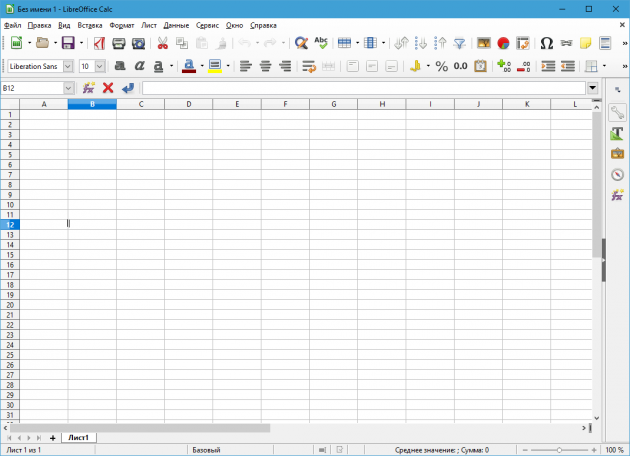630x456 pixels.
Task: Open print preview
Action: (x=138, y=43)
